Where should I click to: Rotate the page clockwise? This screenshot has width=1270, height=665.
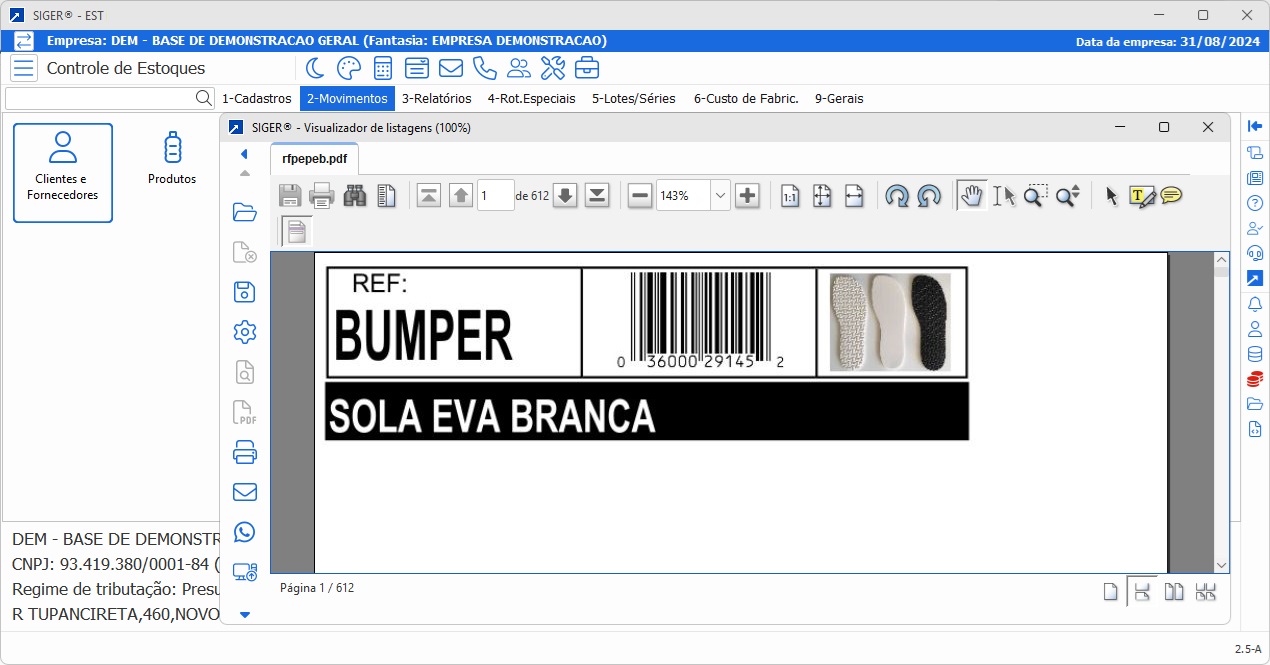coord(896,196)
